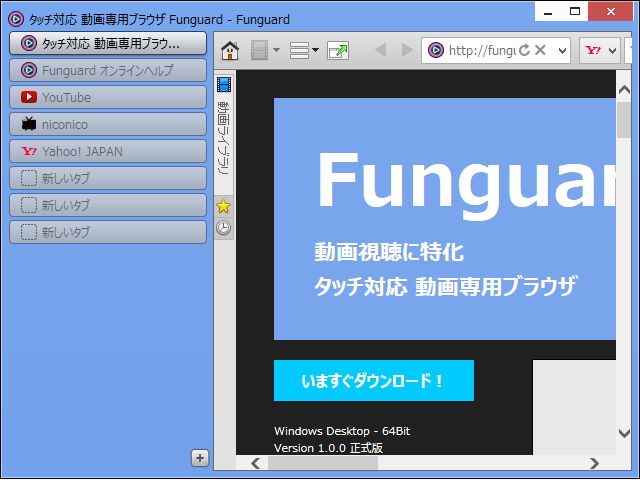This screenshot has width=640, height=480.
Task: Minimize the Funguard window
Action: [548, 12]
